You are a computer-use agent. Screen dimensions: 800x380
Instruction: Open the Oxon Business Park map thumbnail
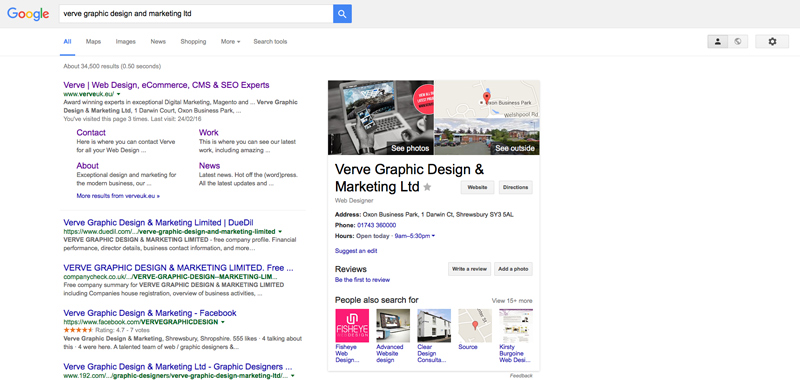point(487,99)
